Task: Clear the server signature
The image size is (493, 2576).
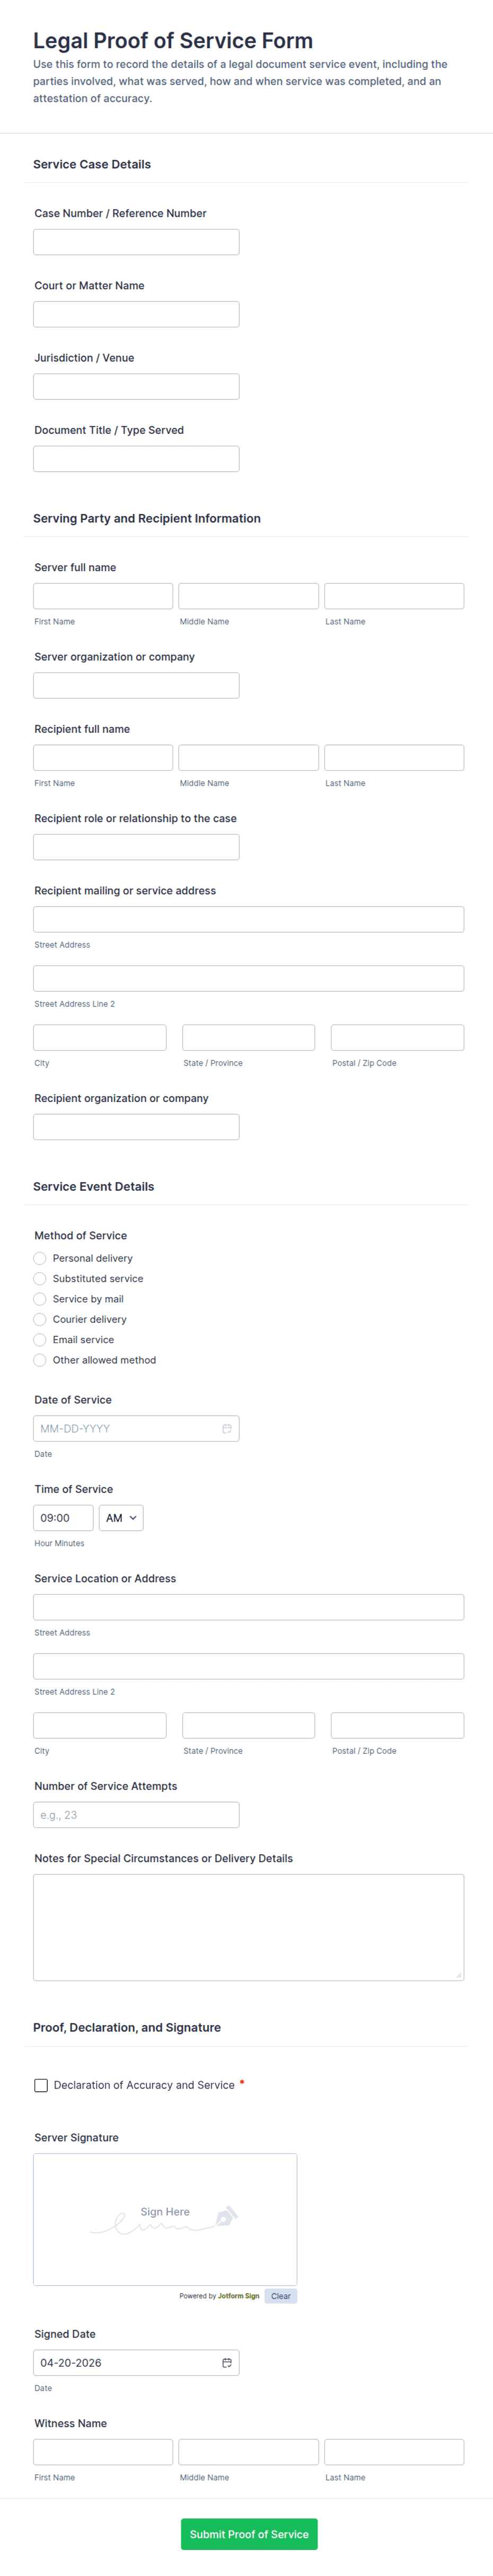Action: coord(281,2295)
